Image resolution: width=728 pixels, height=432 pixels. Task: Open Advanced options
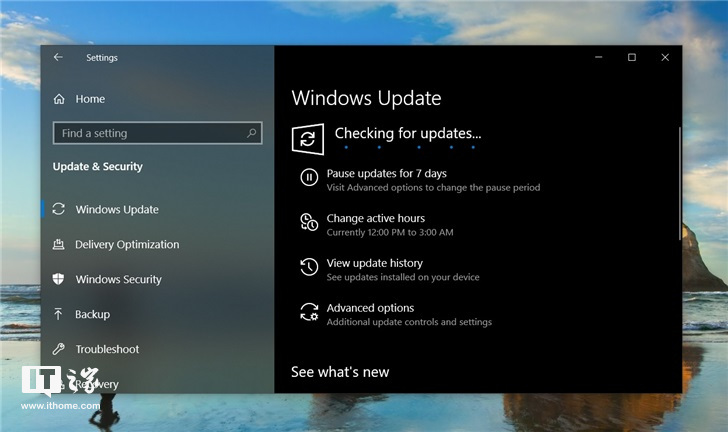[370, 308]
